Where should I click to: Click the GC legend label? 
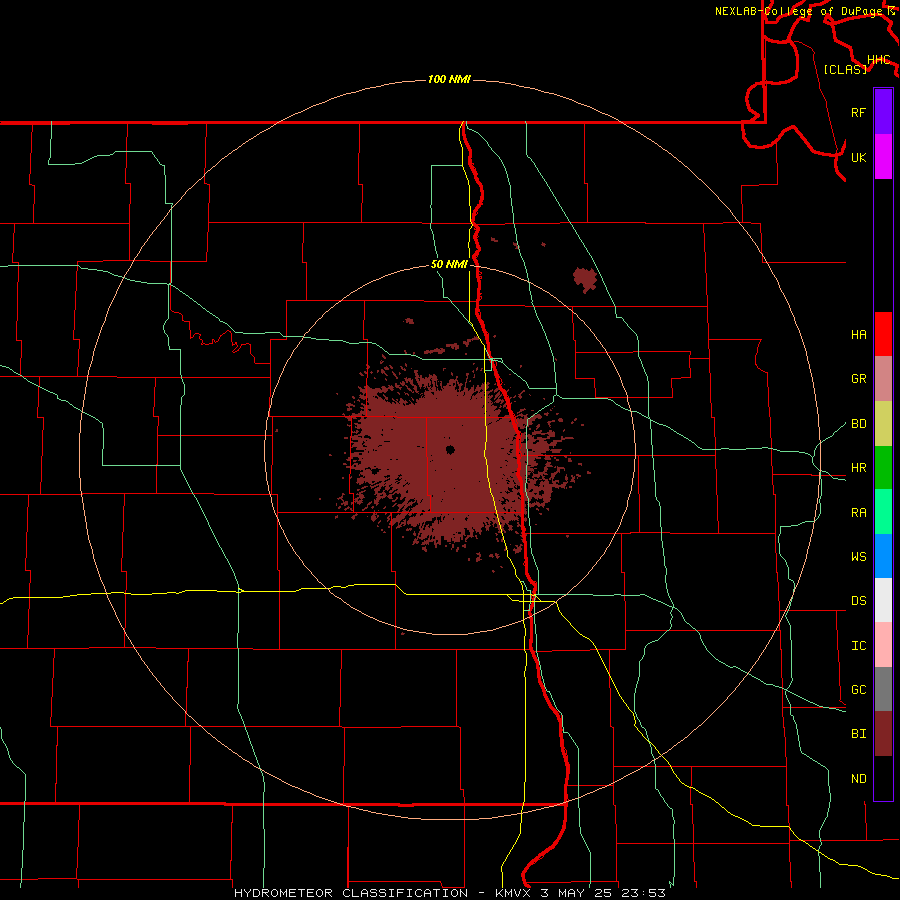[x=858, y=690]
